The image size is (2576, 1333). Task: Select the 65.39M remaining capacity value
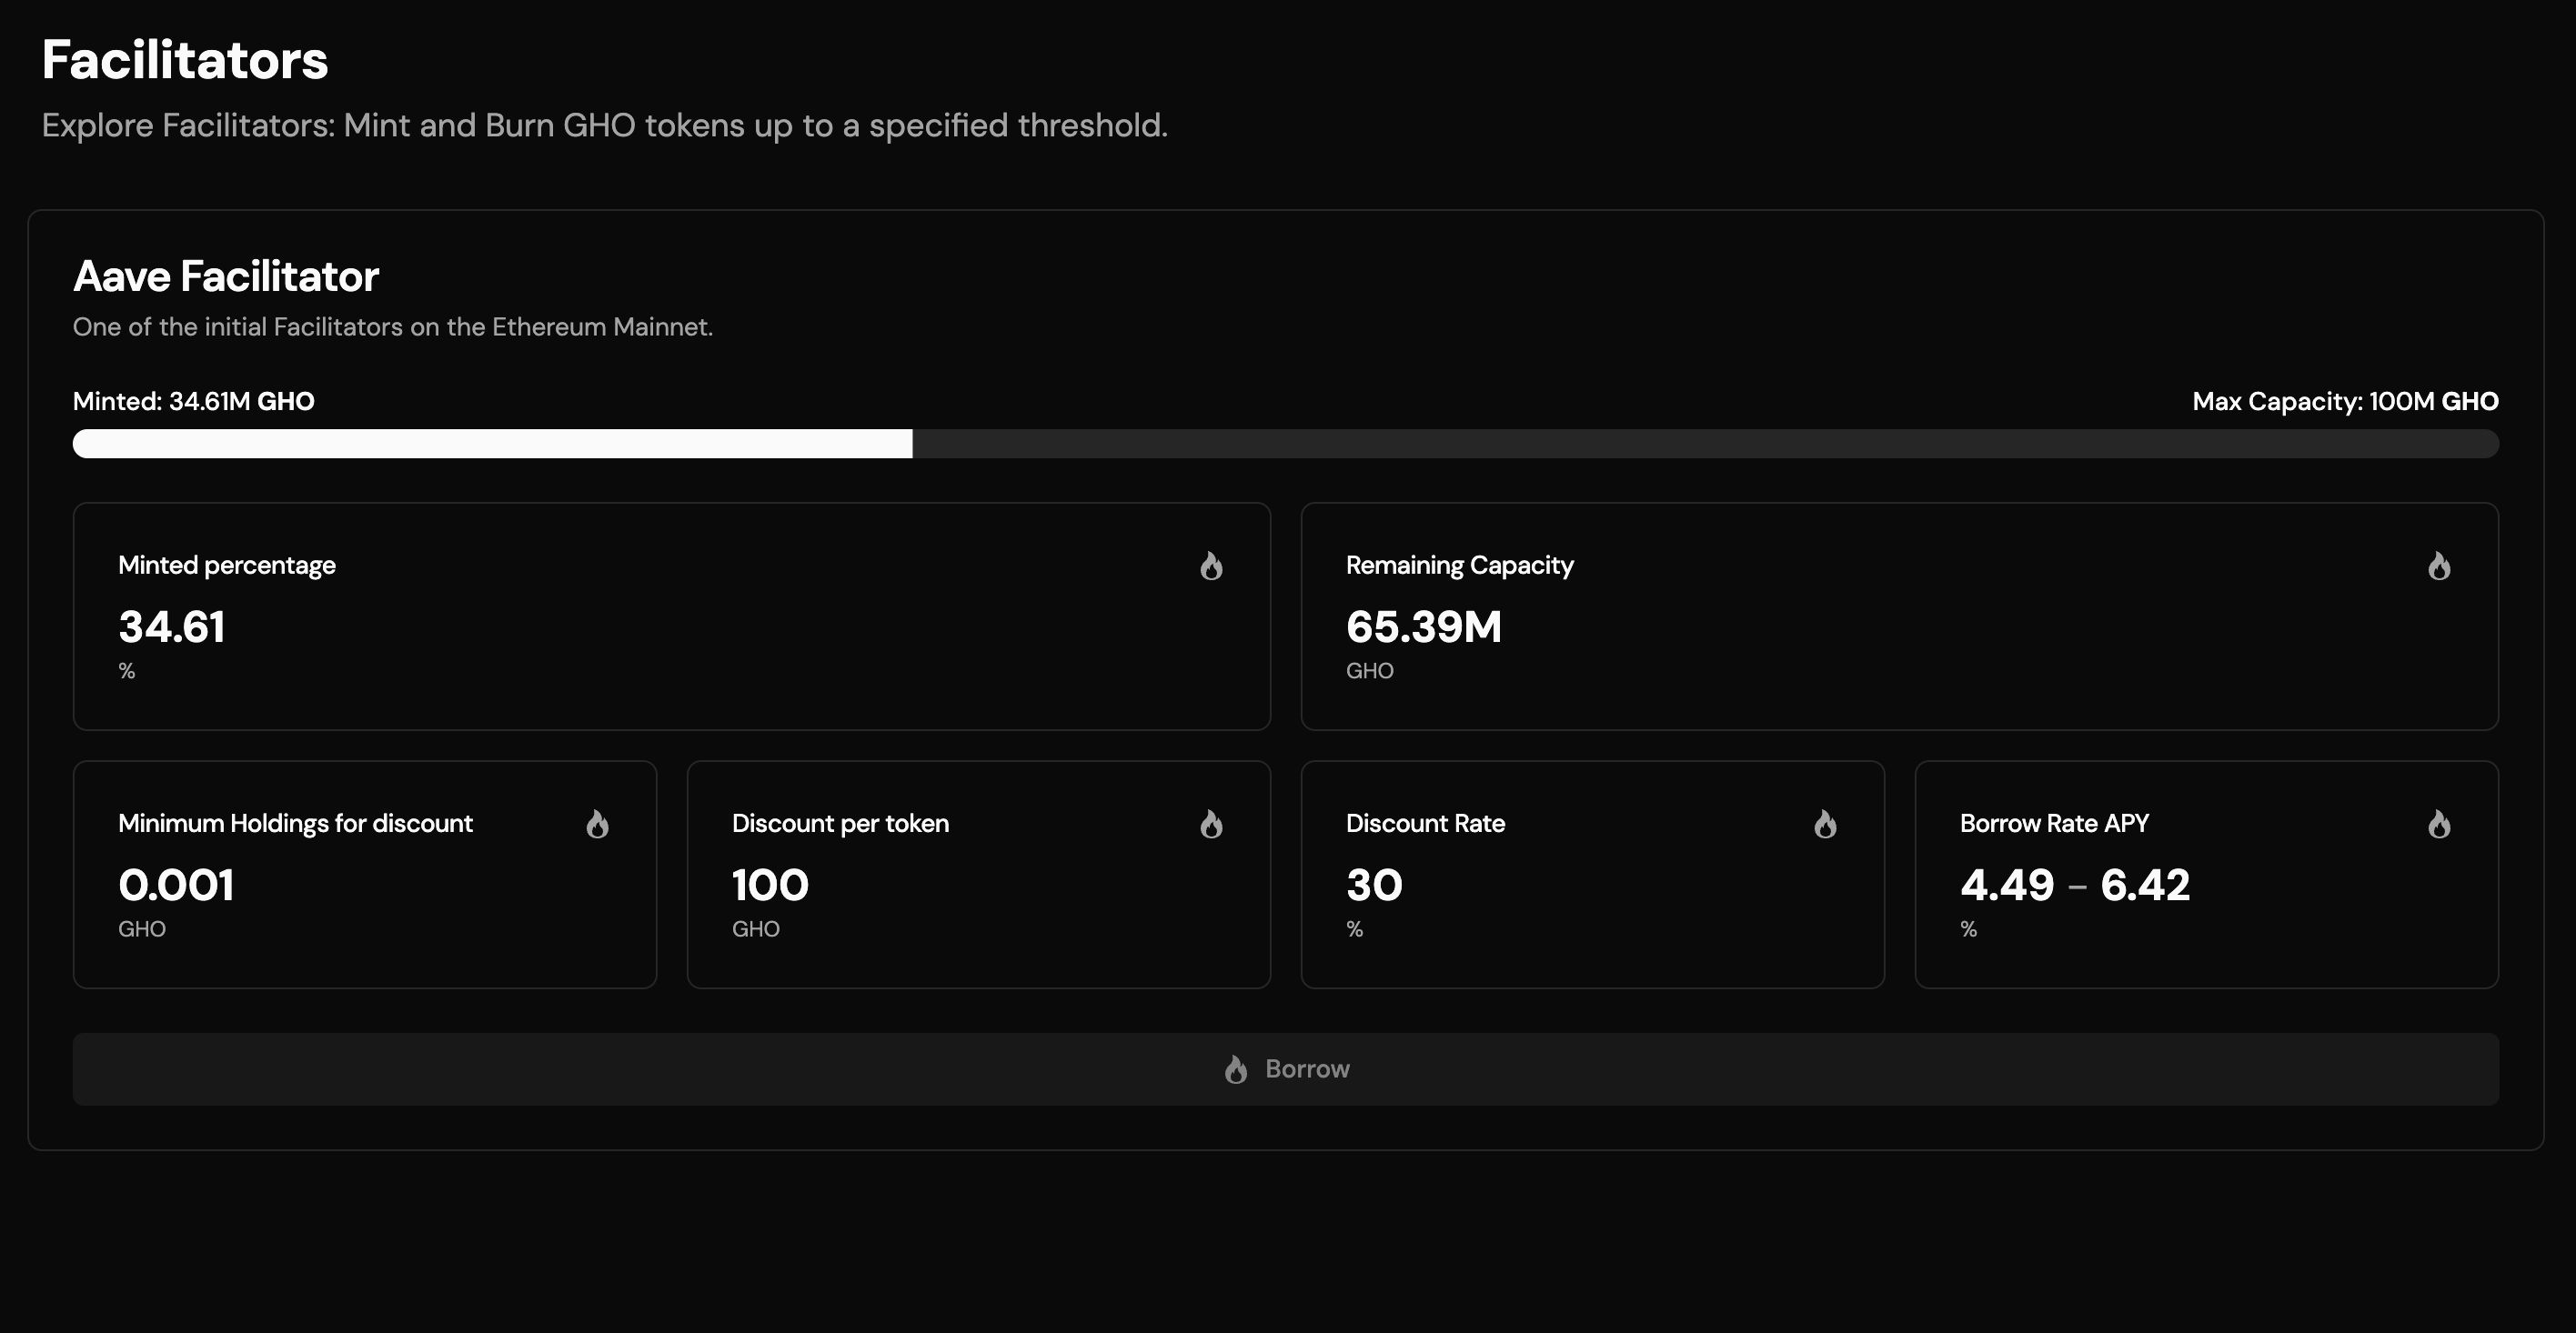[1424, 627]
